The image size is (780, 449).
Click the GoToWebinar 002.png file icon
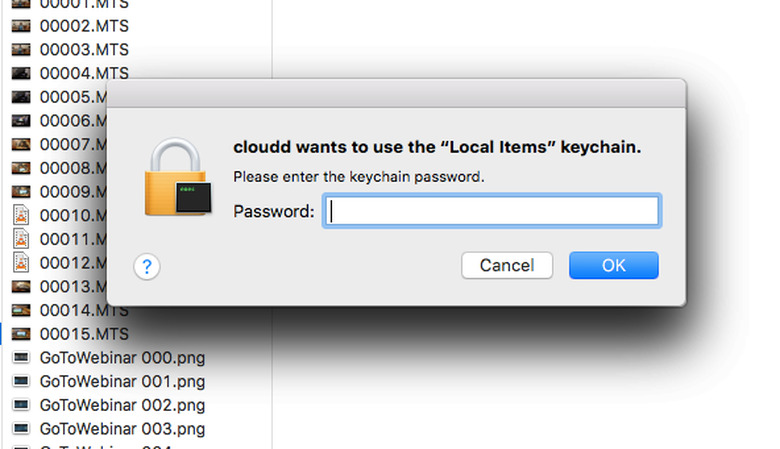tap(21, 406)
